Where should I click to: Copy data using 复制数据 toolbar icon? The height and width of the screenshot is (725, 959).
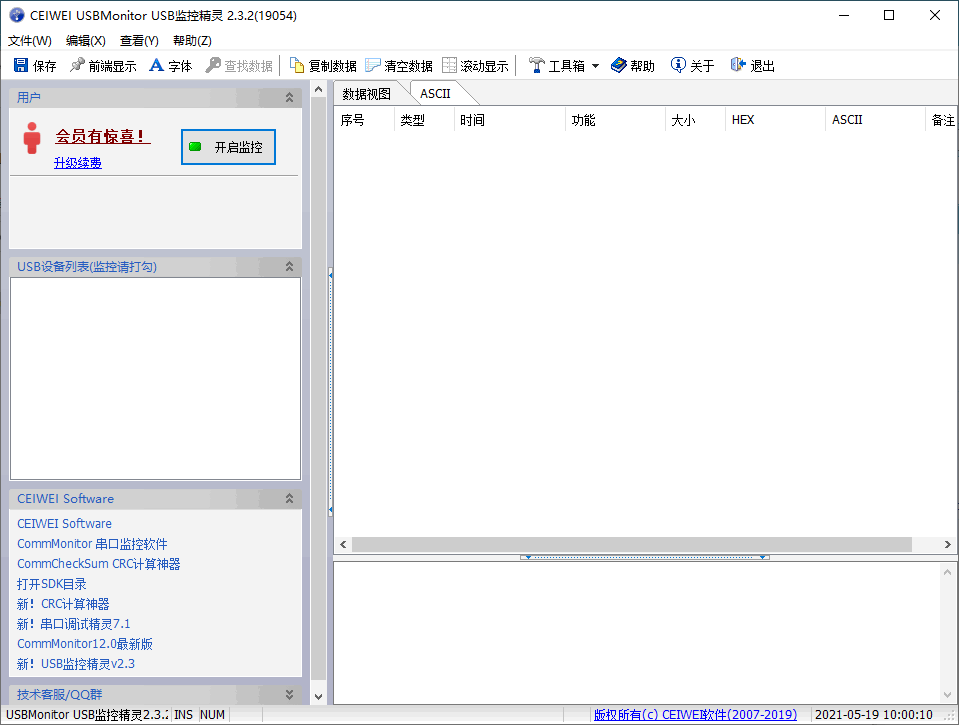click(x=297, y=65)
